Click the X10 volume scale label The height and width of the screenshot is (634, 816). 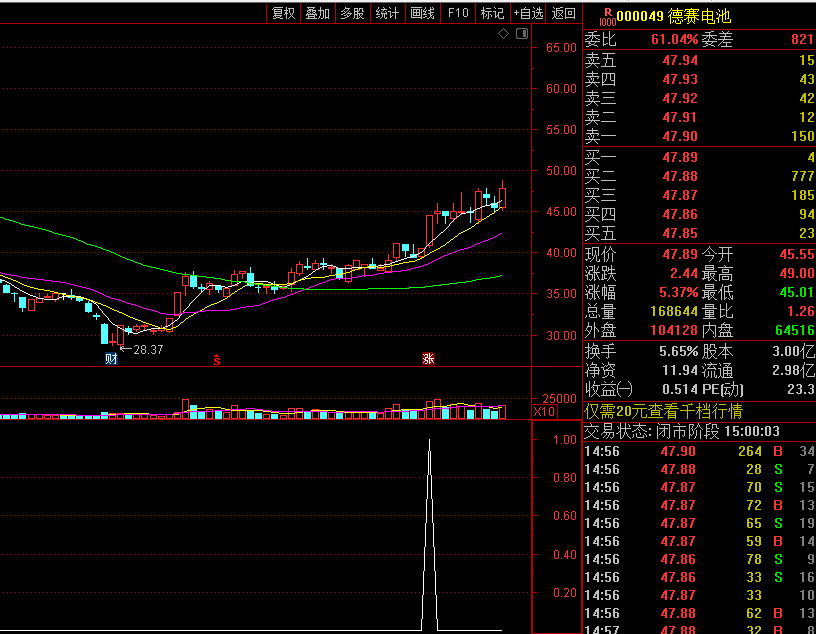click(x=545, y=412)
